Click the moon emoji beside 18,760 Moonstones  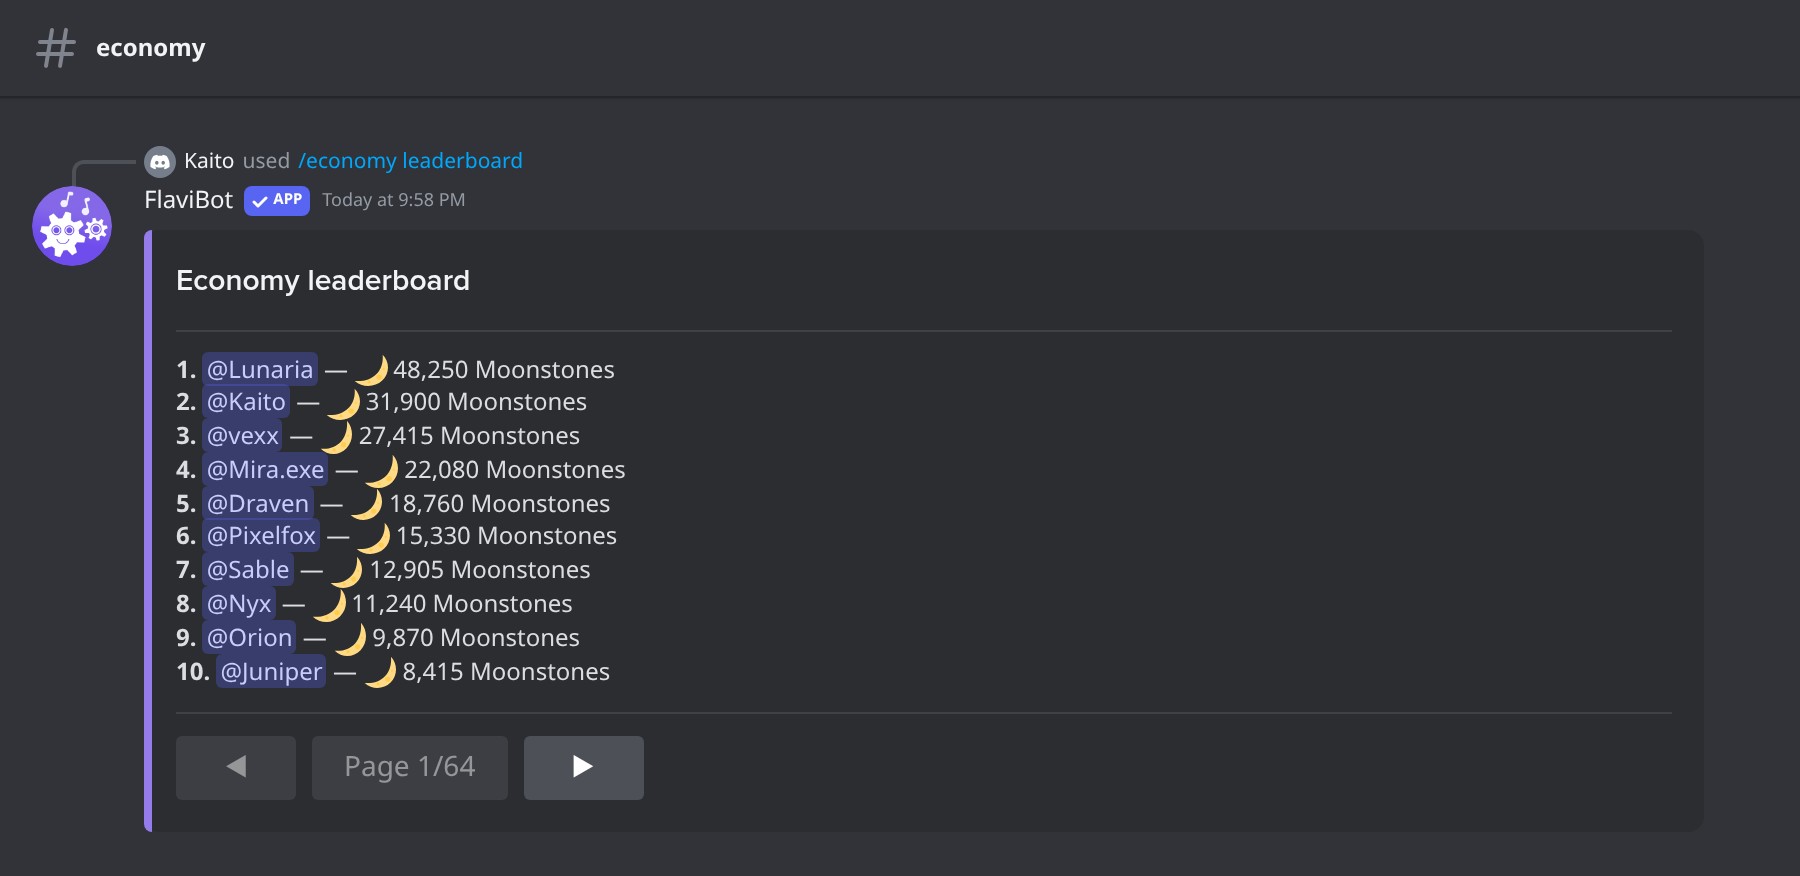[x=367, y=504]
